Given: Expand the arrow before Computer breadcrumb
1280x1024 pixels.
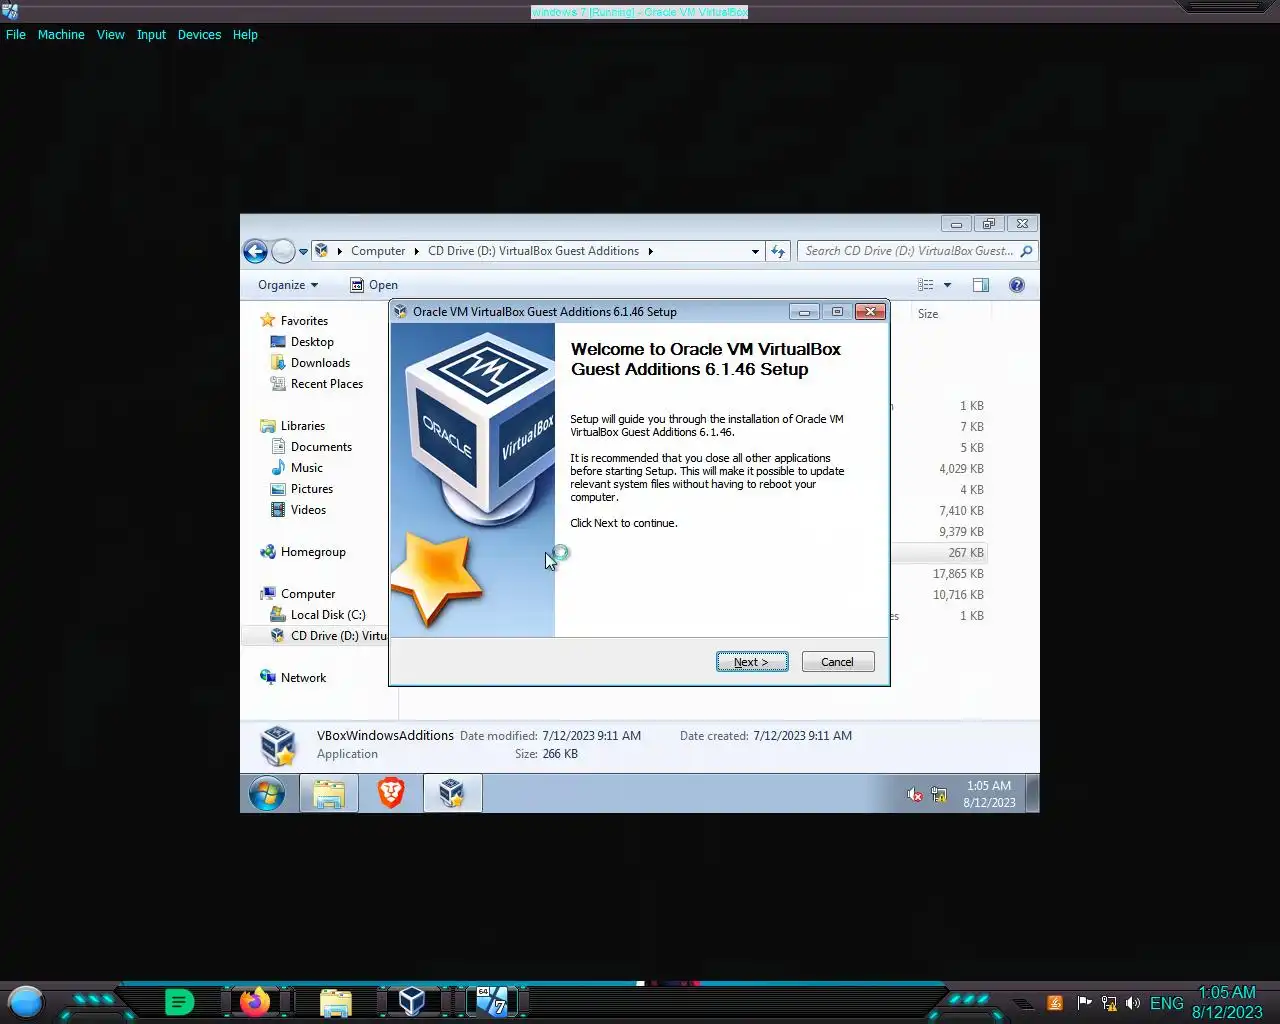Looking at the screenshot, I should click(x=340, y=251).
